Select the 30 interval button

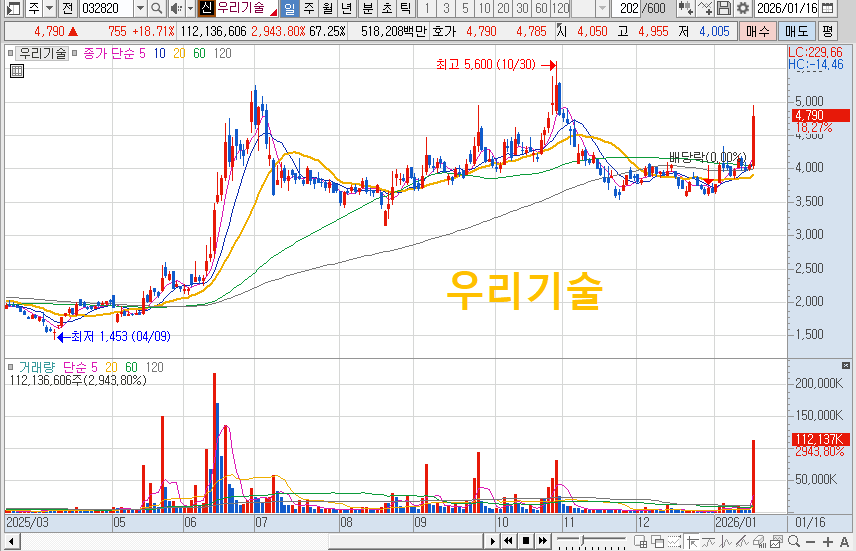point(522,8)
